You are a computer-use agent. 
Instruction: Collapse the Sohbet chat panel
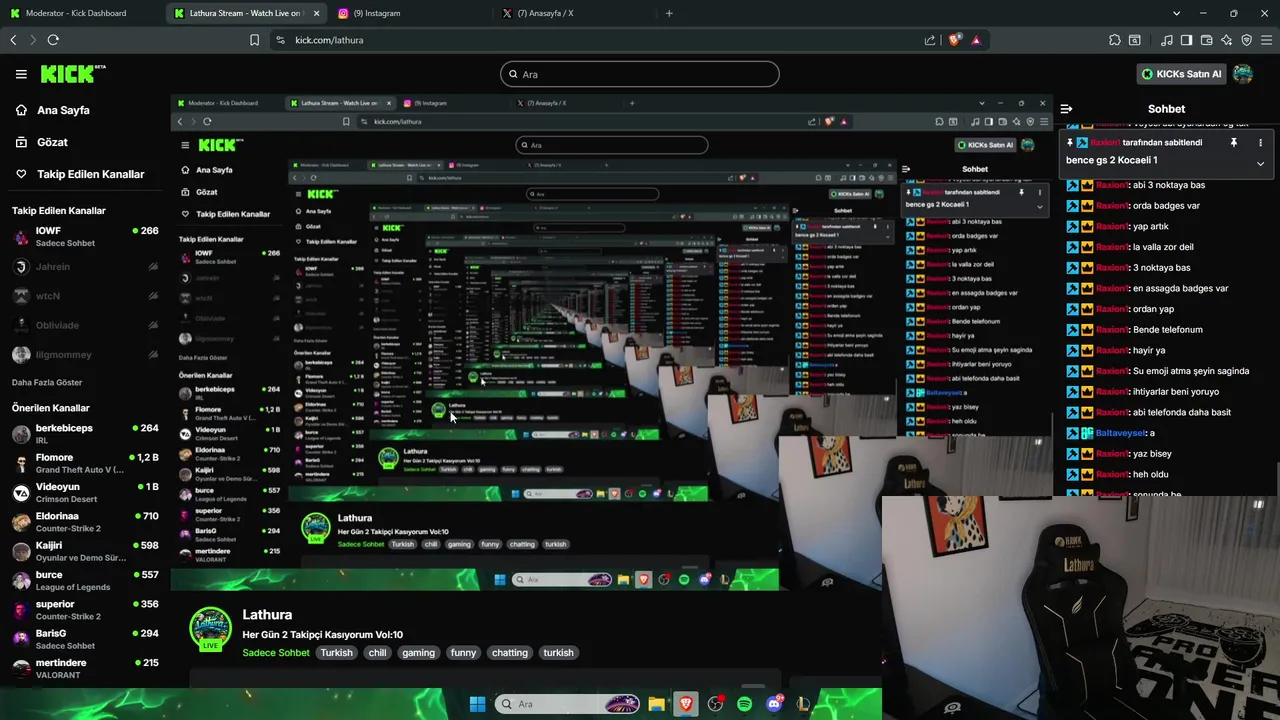pos(1066,109)
